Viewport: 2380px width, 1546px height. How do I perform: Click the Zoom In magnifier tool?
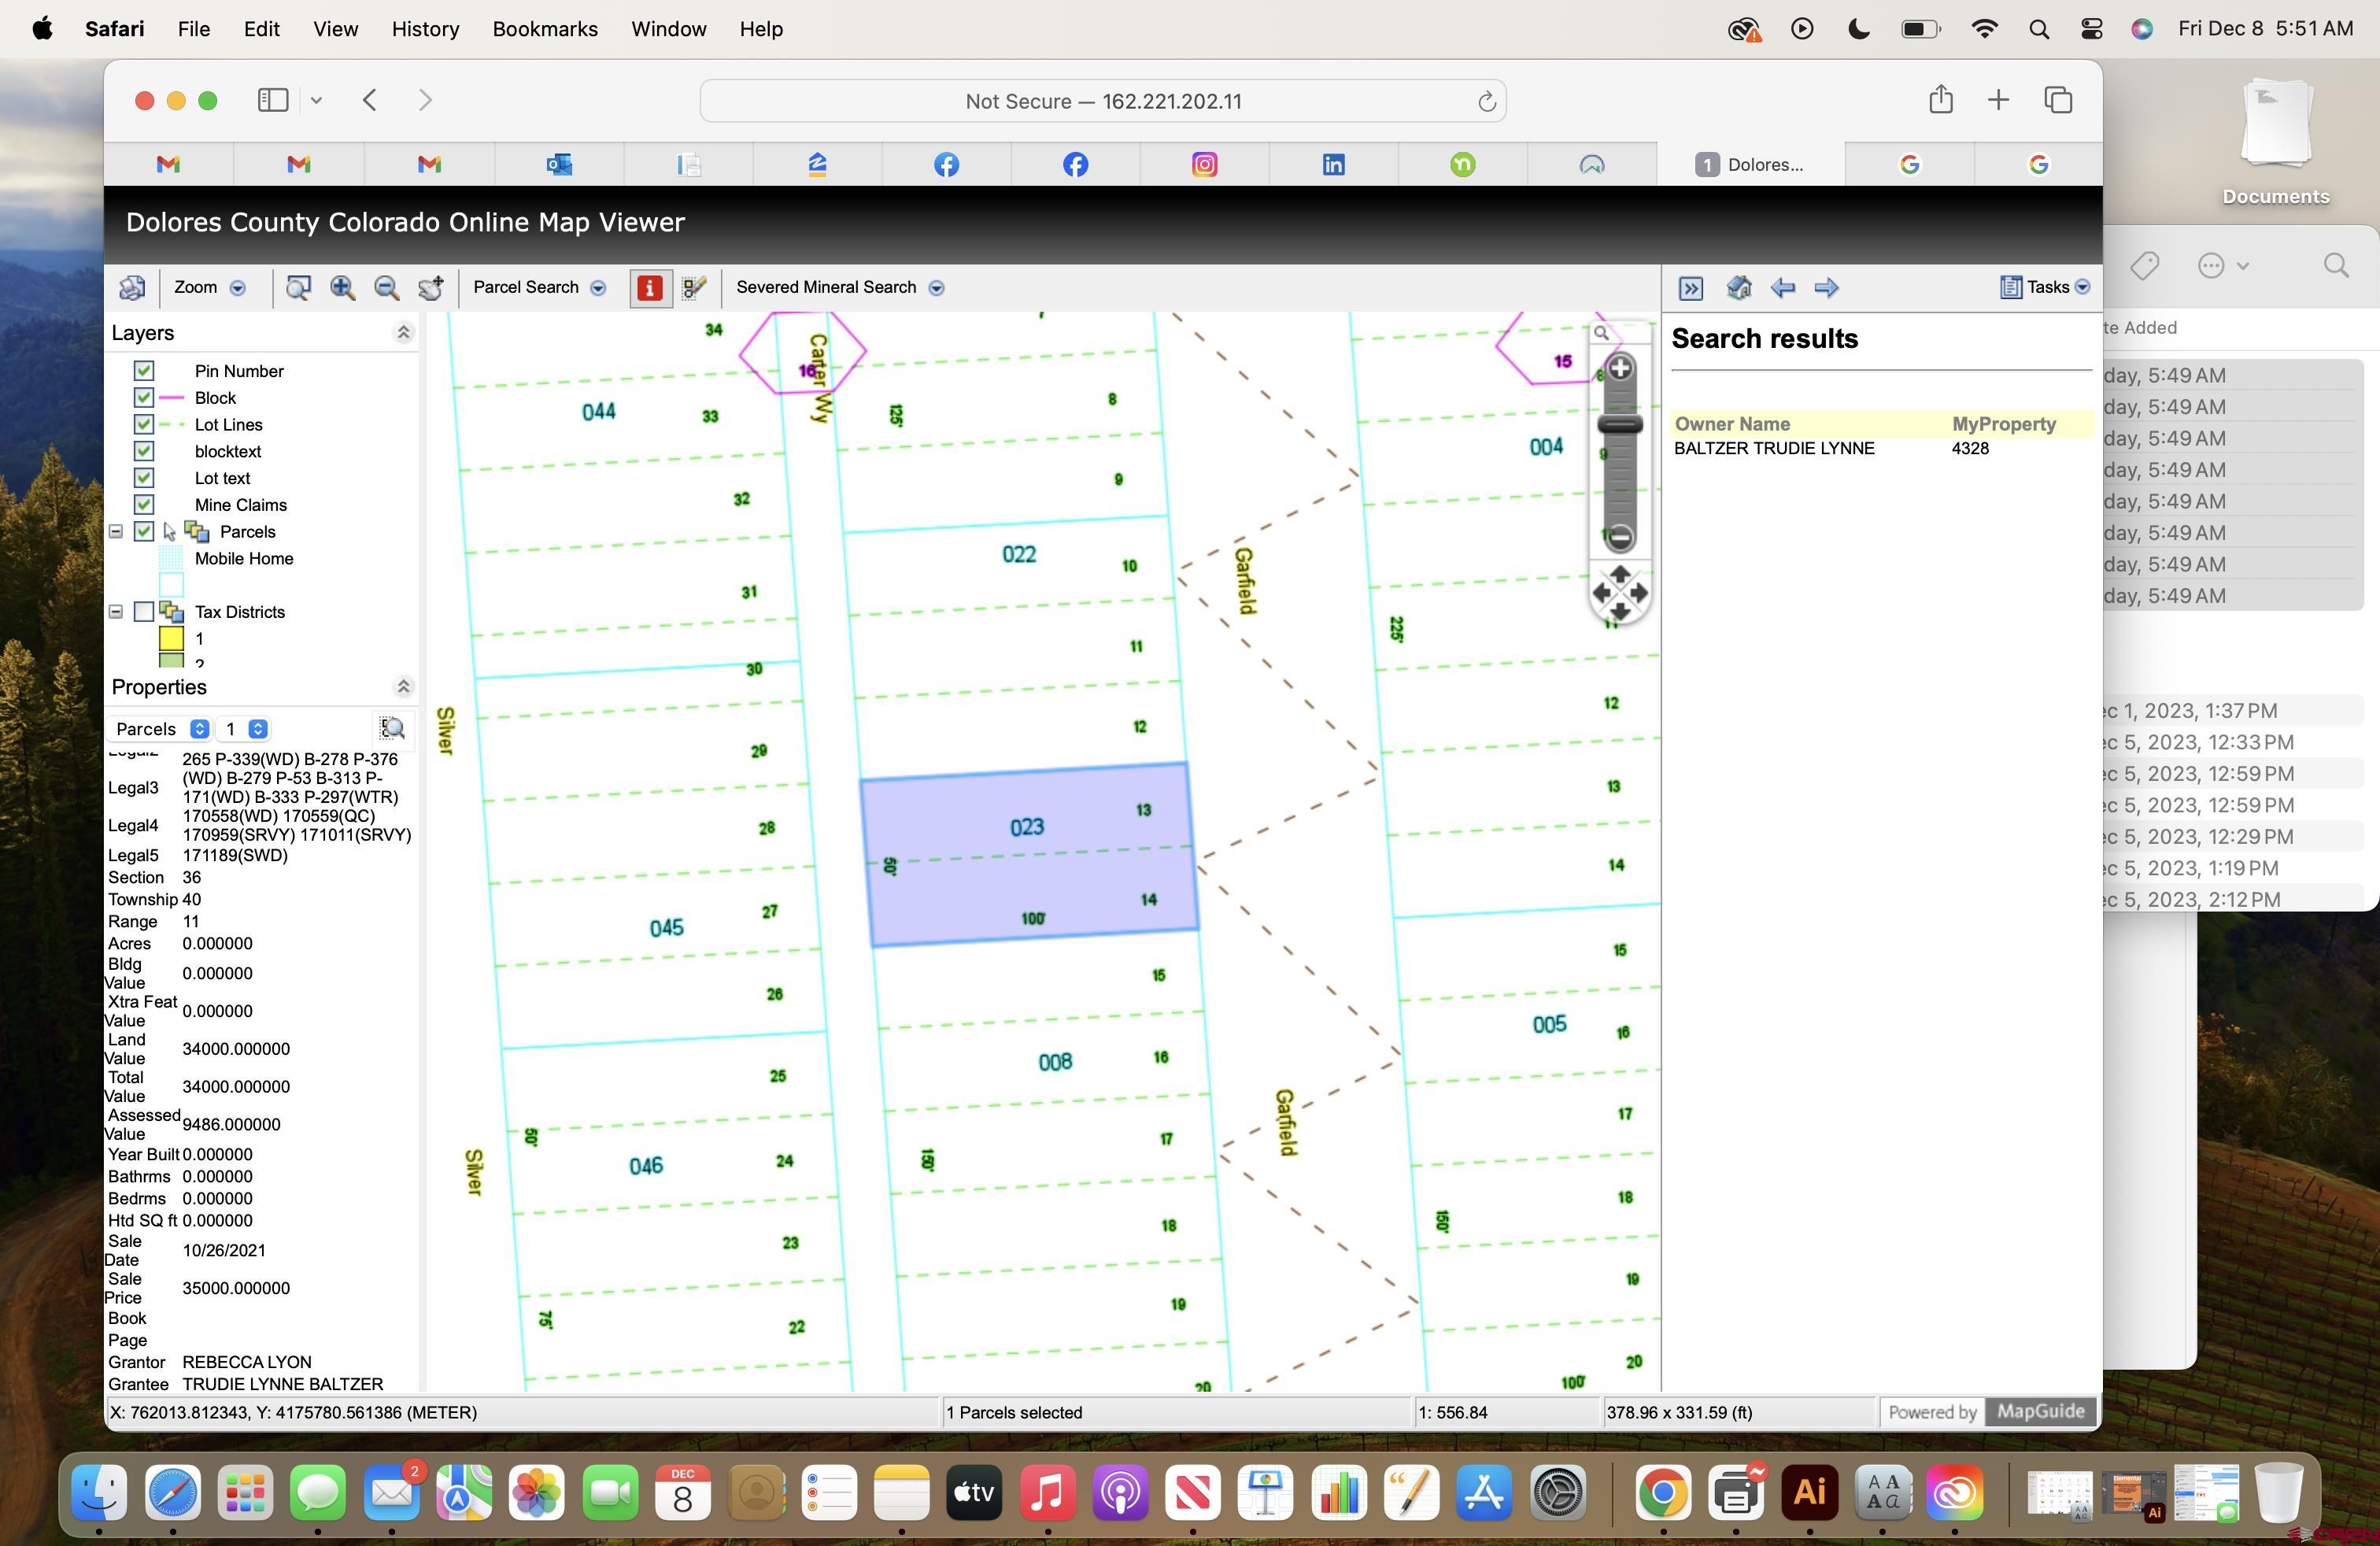342,288
